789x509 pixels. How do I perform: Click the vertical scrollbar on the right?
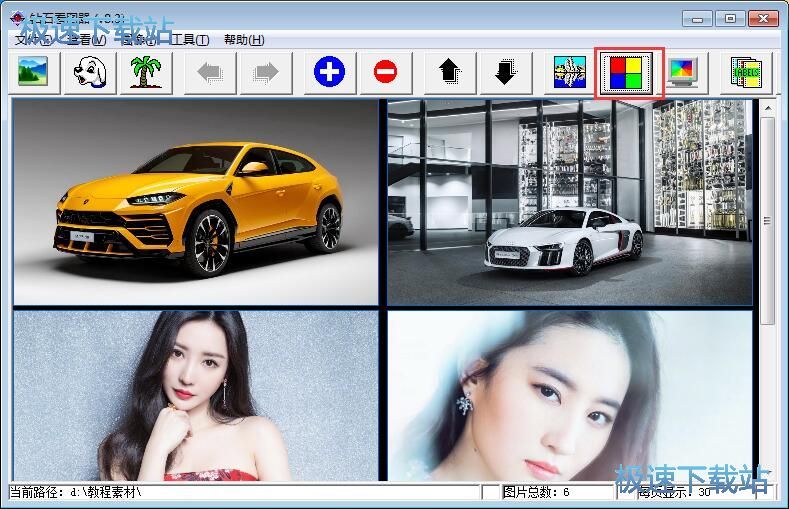(x=767, y=220)
